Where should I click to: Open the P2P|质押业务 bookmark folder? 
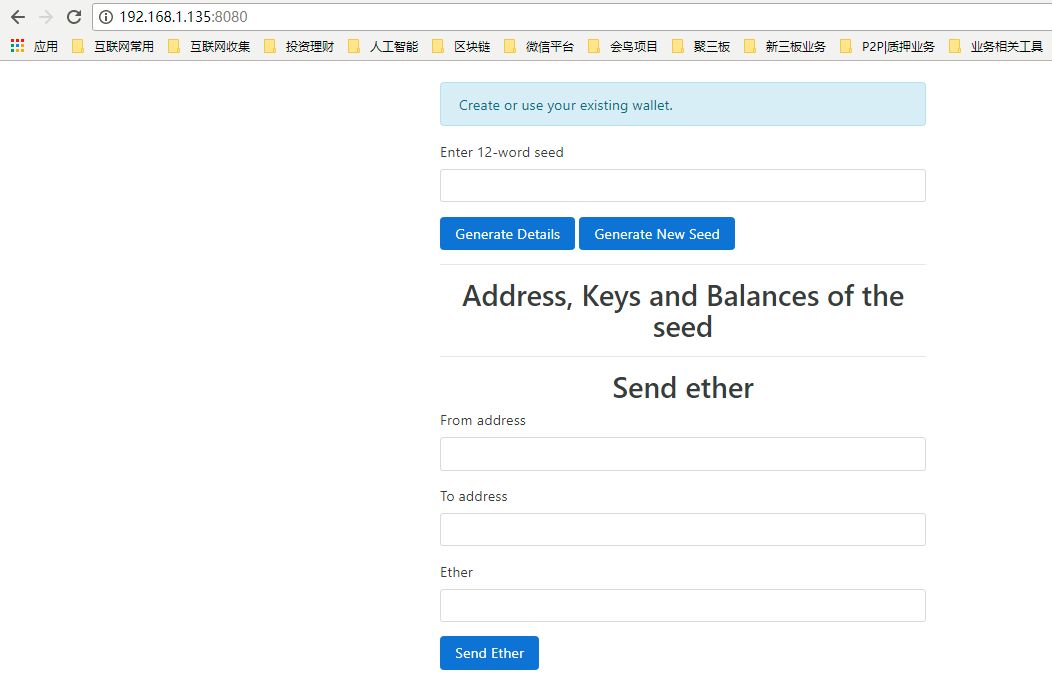887,46
